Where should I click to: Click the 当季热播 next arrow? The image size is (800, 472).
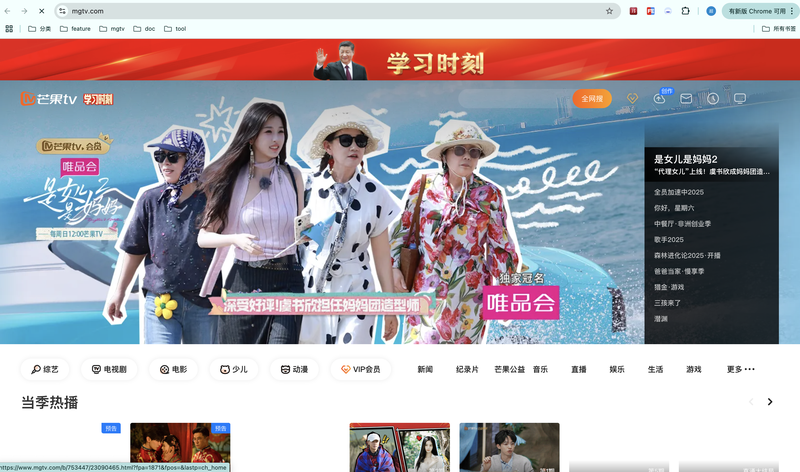[x=770, y=402]
